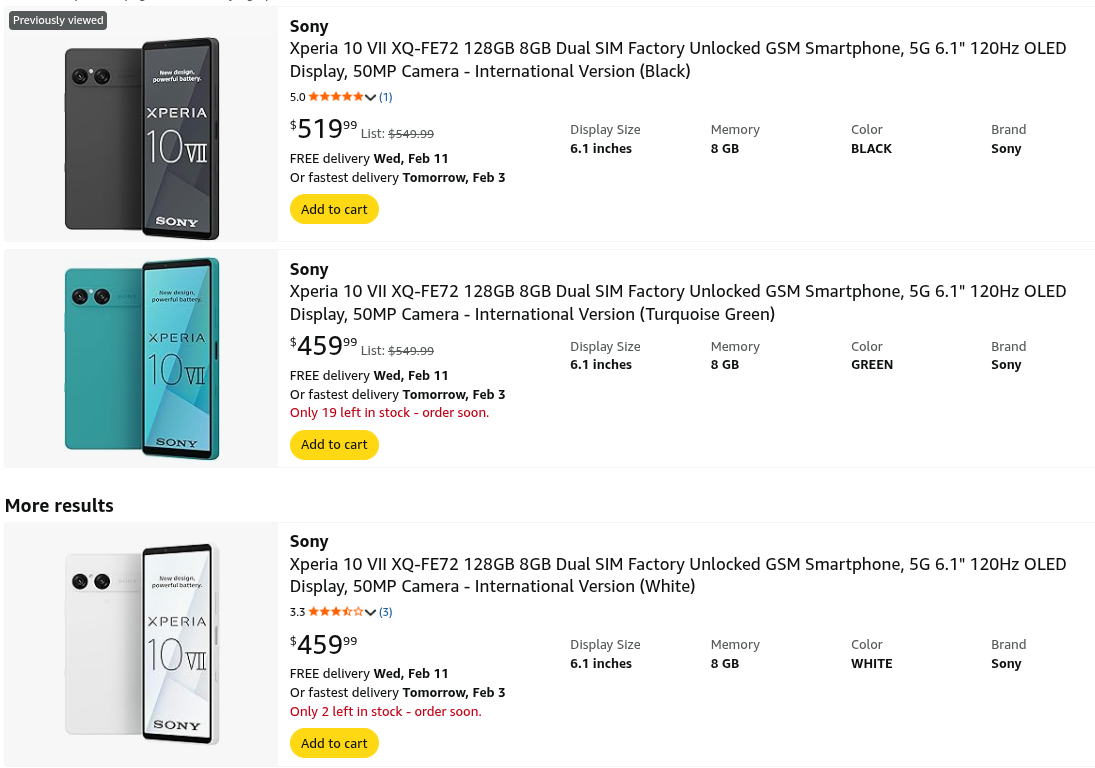Viewport: 1095px width, 768px height.
Task: Click the 3.3 star rating icons on White model
Action: [336, 612]
